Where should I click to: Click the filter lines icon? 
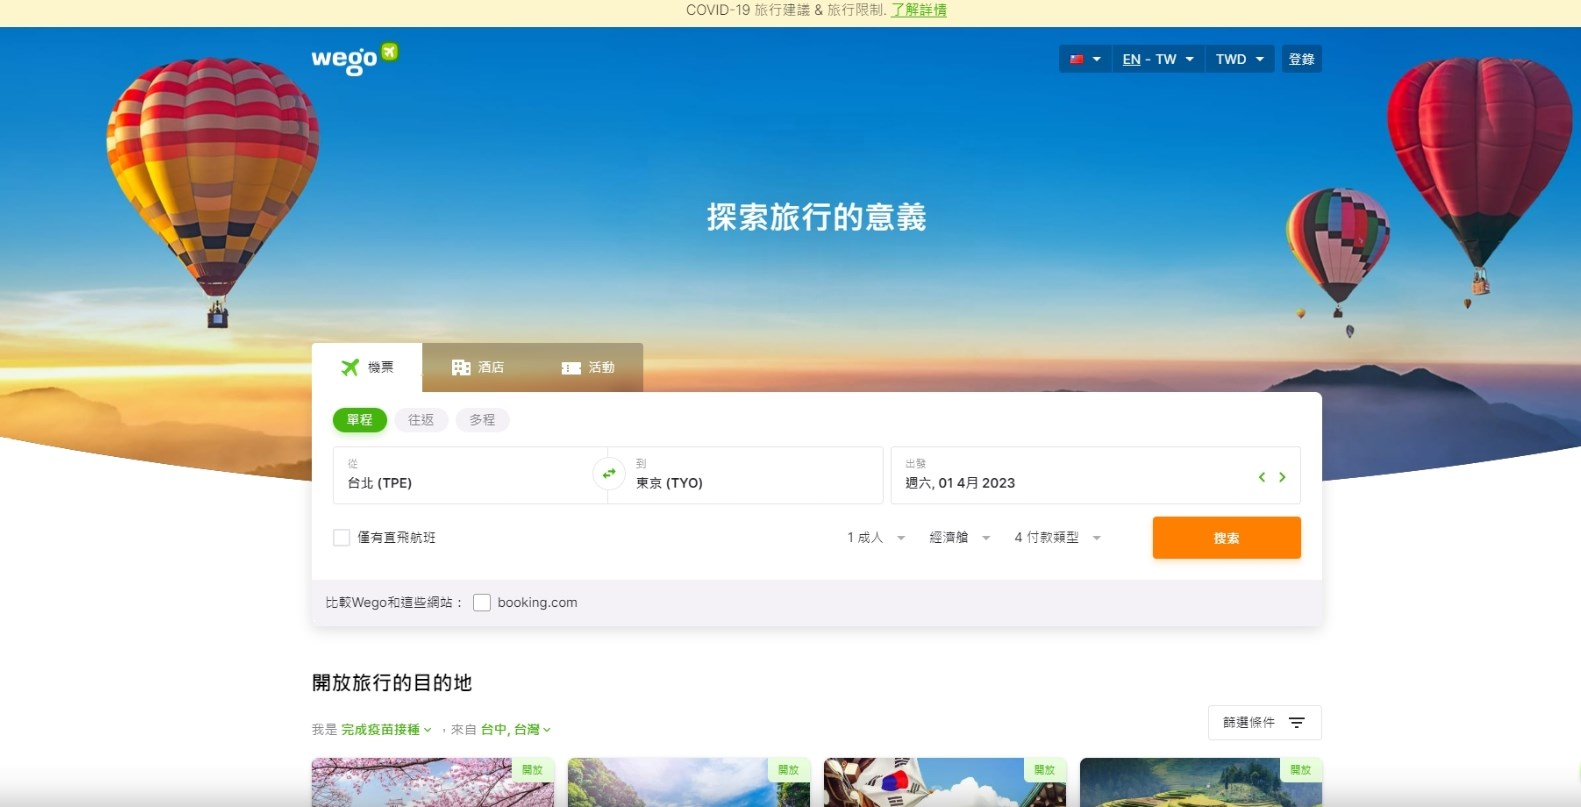(x=1297, y=722)
